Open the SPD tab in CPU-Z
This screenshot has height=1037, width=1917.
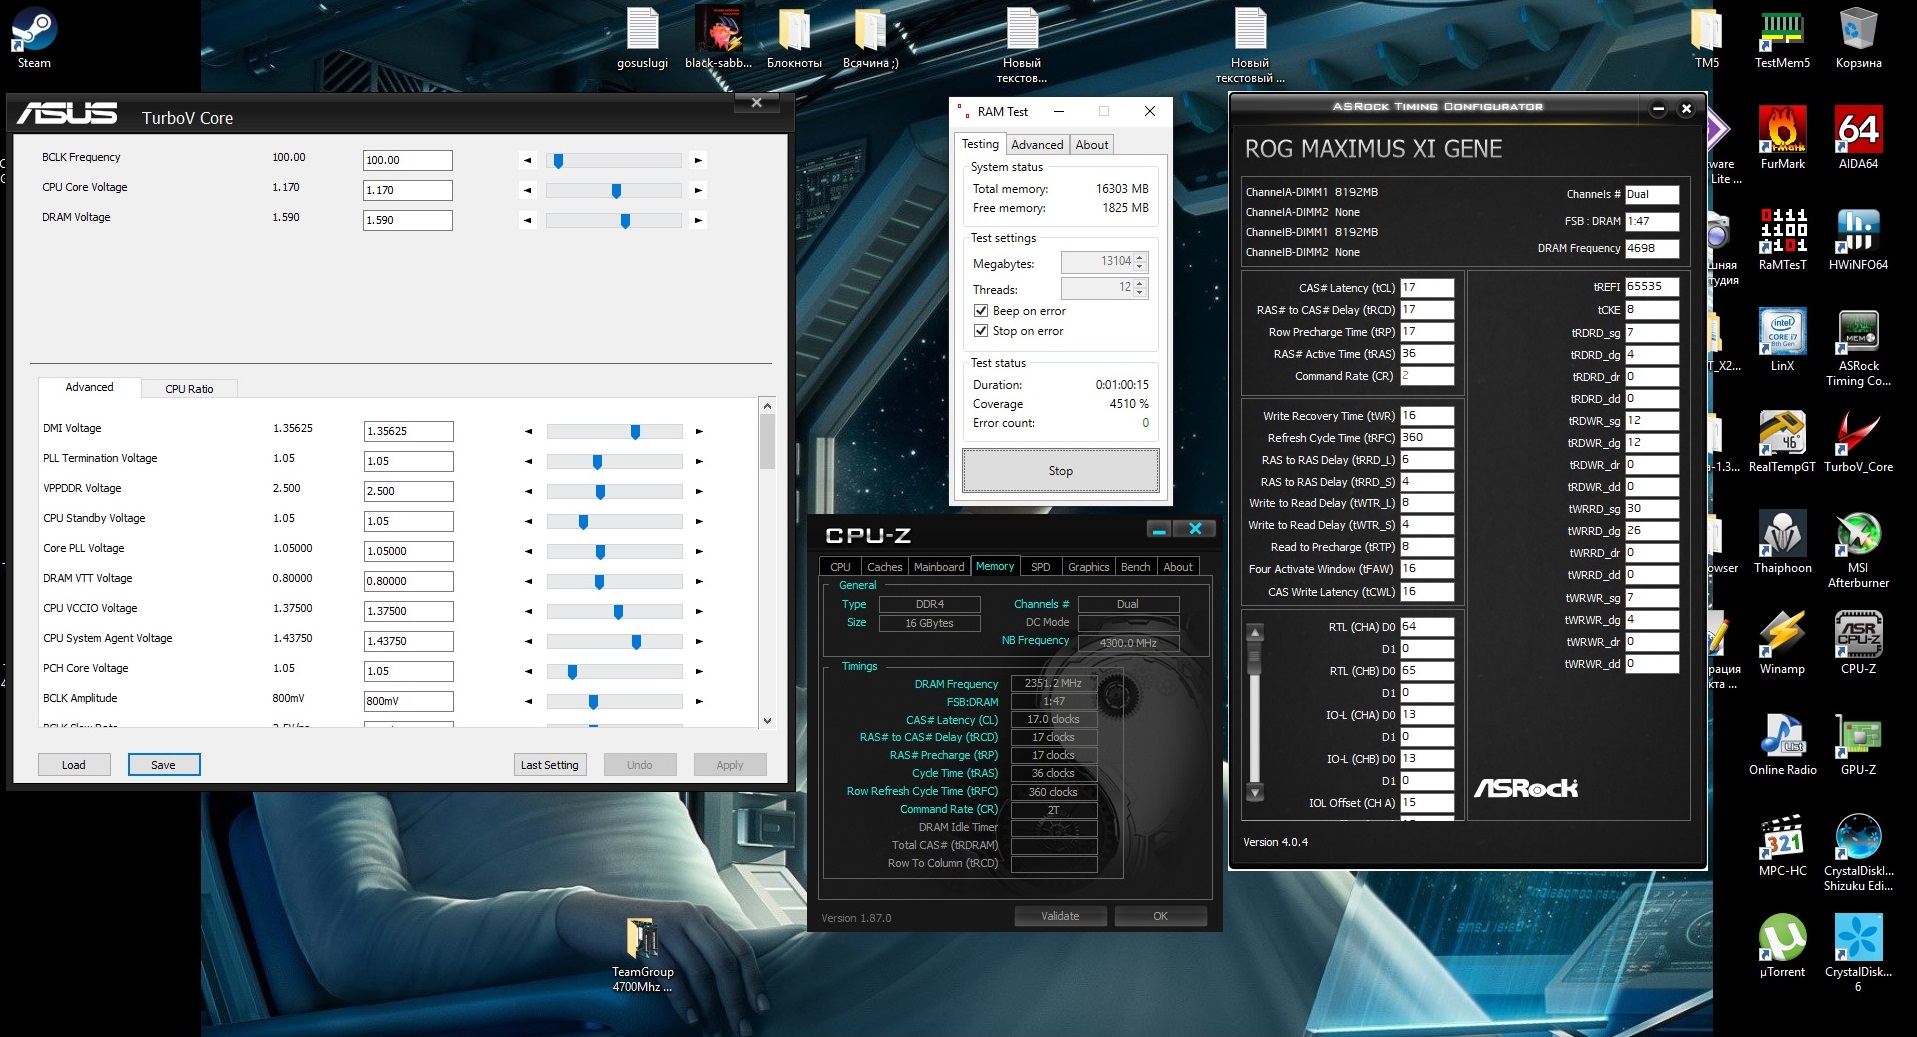click(x=1040, y=567)
